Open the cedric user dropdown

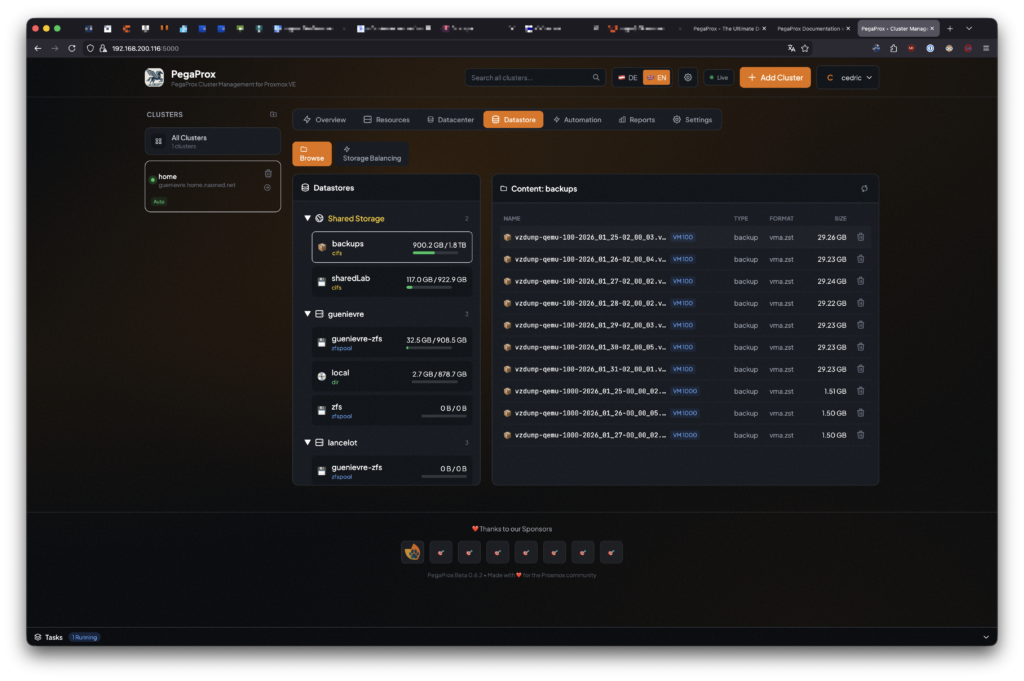coord(847,77)
